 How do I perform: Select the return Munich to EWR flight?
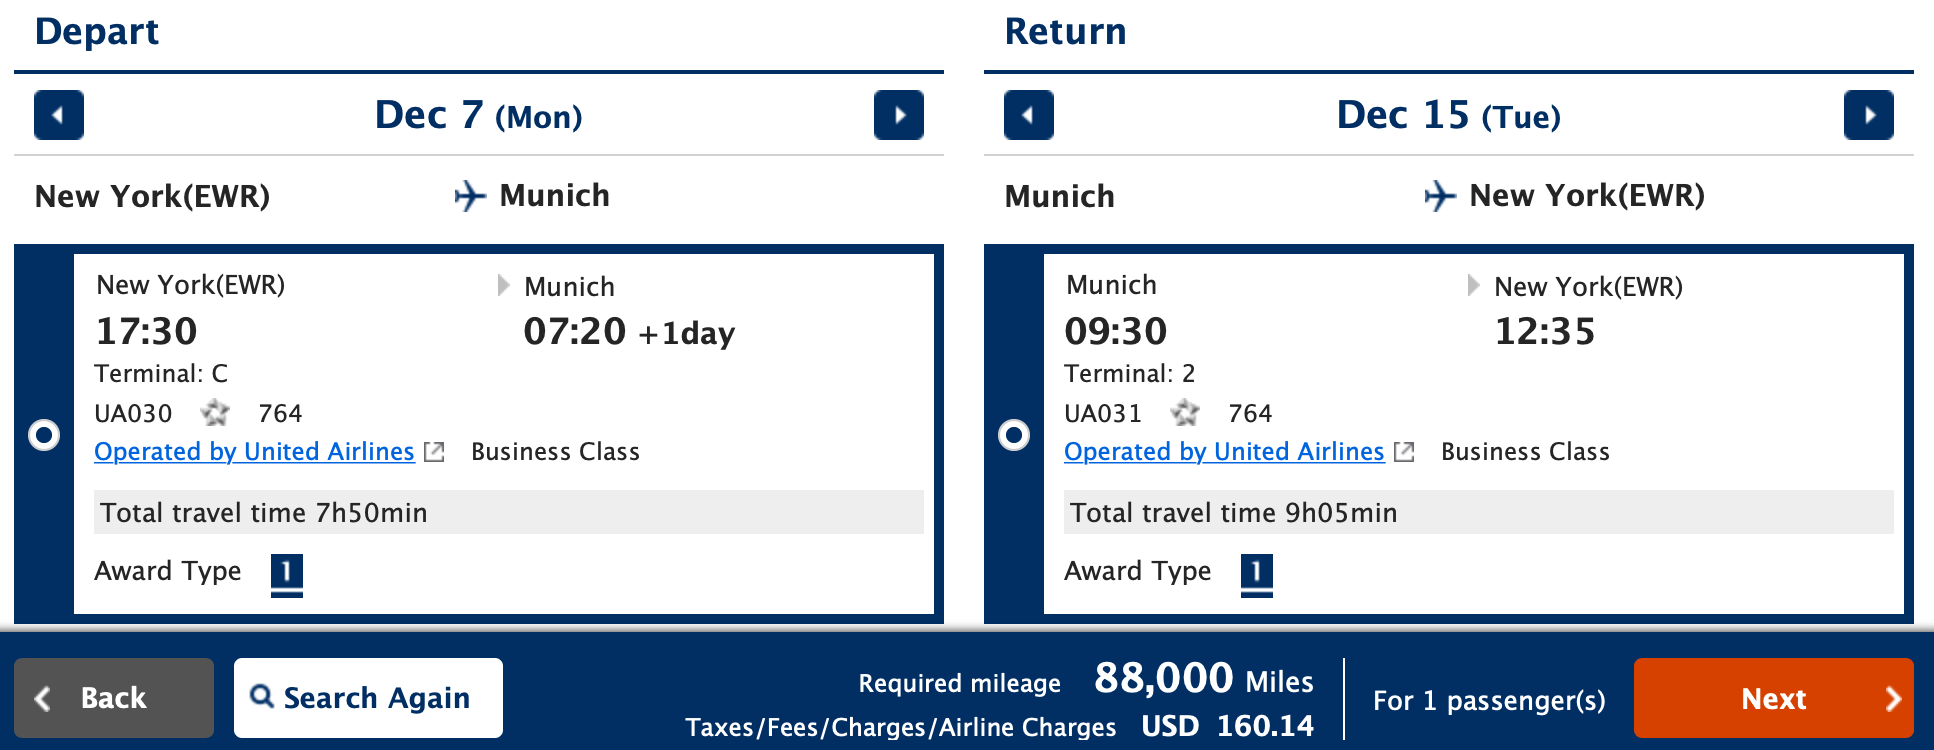pos(1014,434)
